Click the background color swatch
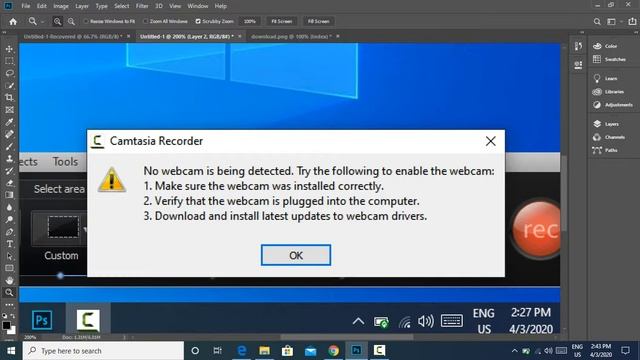The image size is (640, 360). (x=13, y=330)
